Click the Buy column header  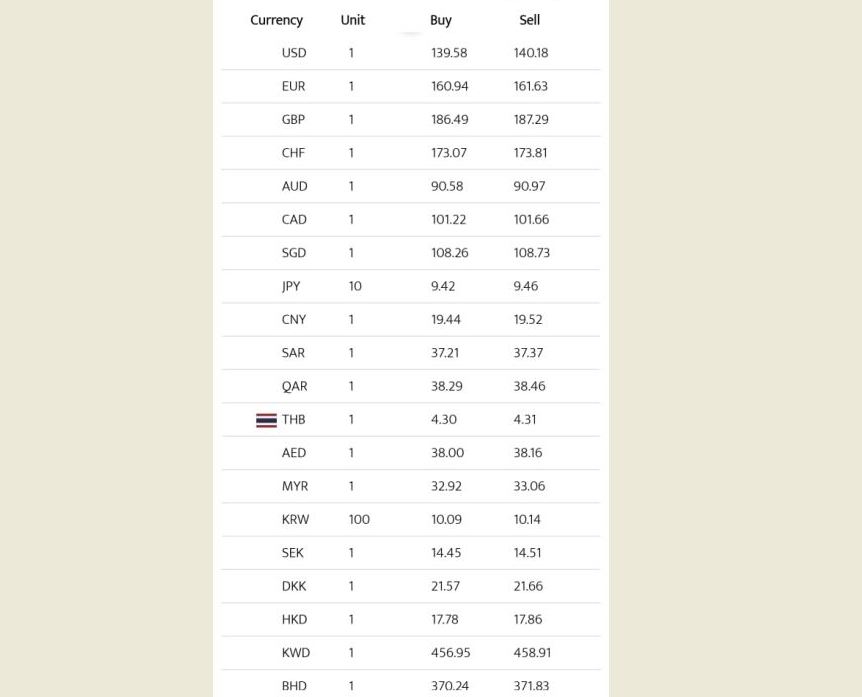coord(441,20)
